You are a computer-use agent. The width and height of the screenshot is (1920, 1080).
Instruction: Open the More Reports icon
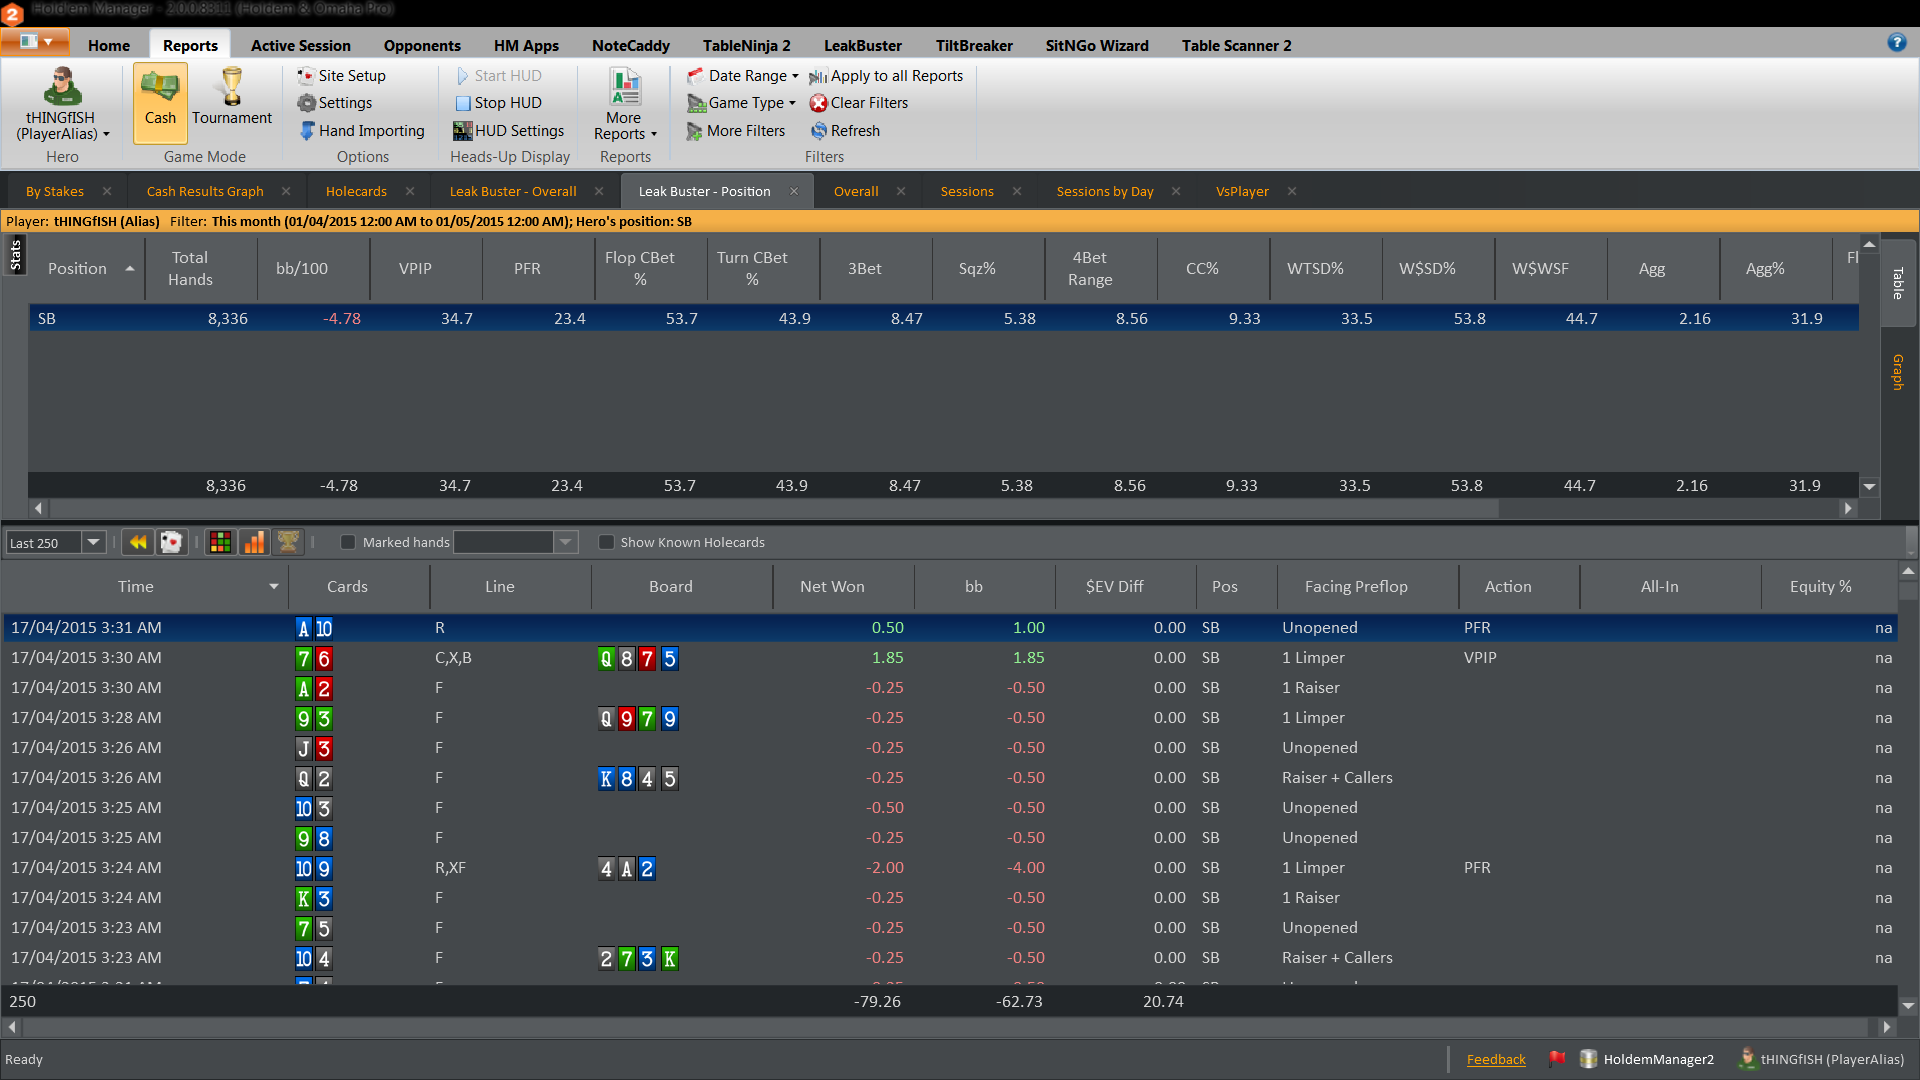(625, 104)
